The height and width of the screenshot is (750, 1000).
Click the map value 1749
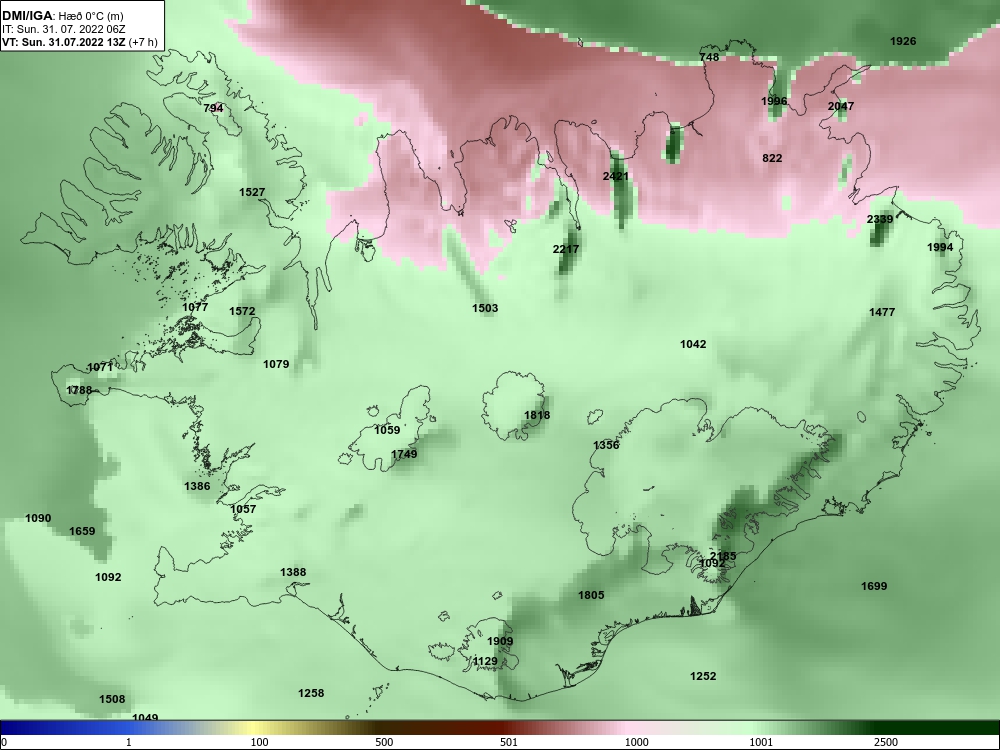coord(404,454)
